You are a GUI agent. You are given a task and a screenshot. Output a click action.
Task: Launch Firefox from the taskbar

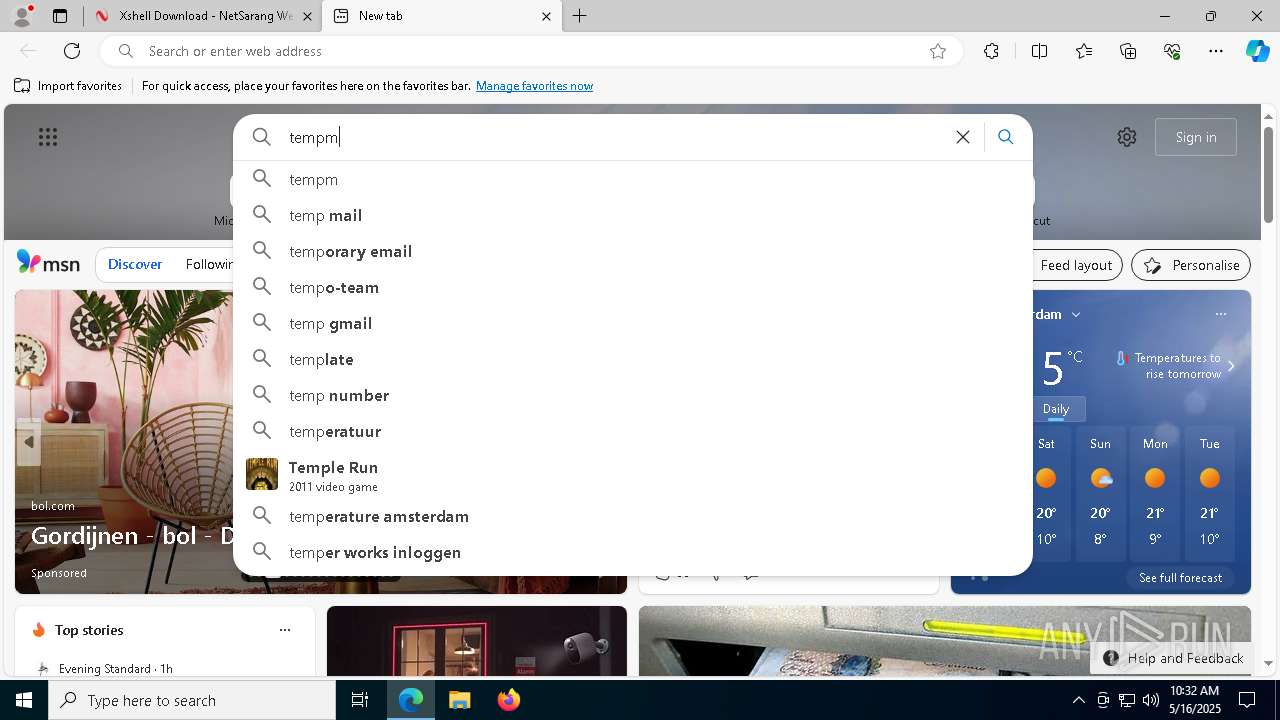click(x=509, y=700)
